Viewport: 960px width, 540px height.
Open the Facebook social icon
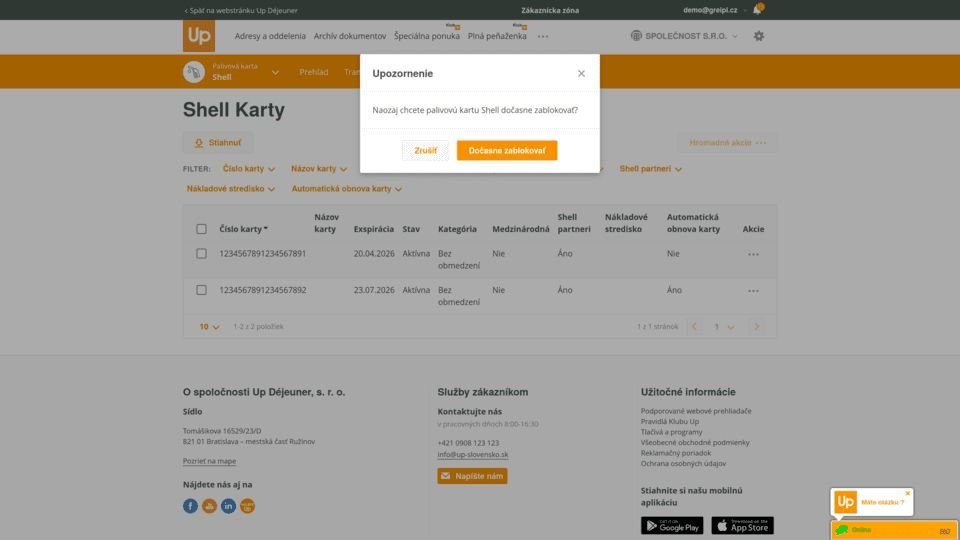[190, 506]
